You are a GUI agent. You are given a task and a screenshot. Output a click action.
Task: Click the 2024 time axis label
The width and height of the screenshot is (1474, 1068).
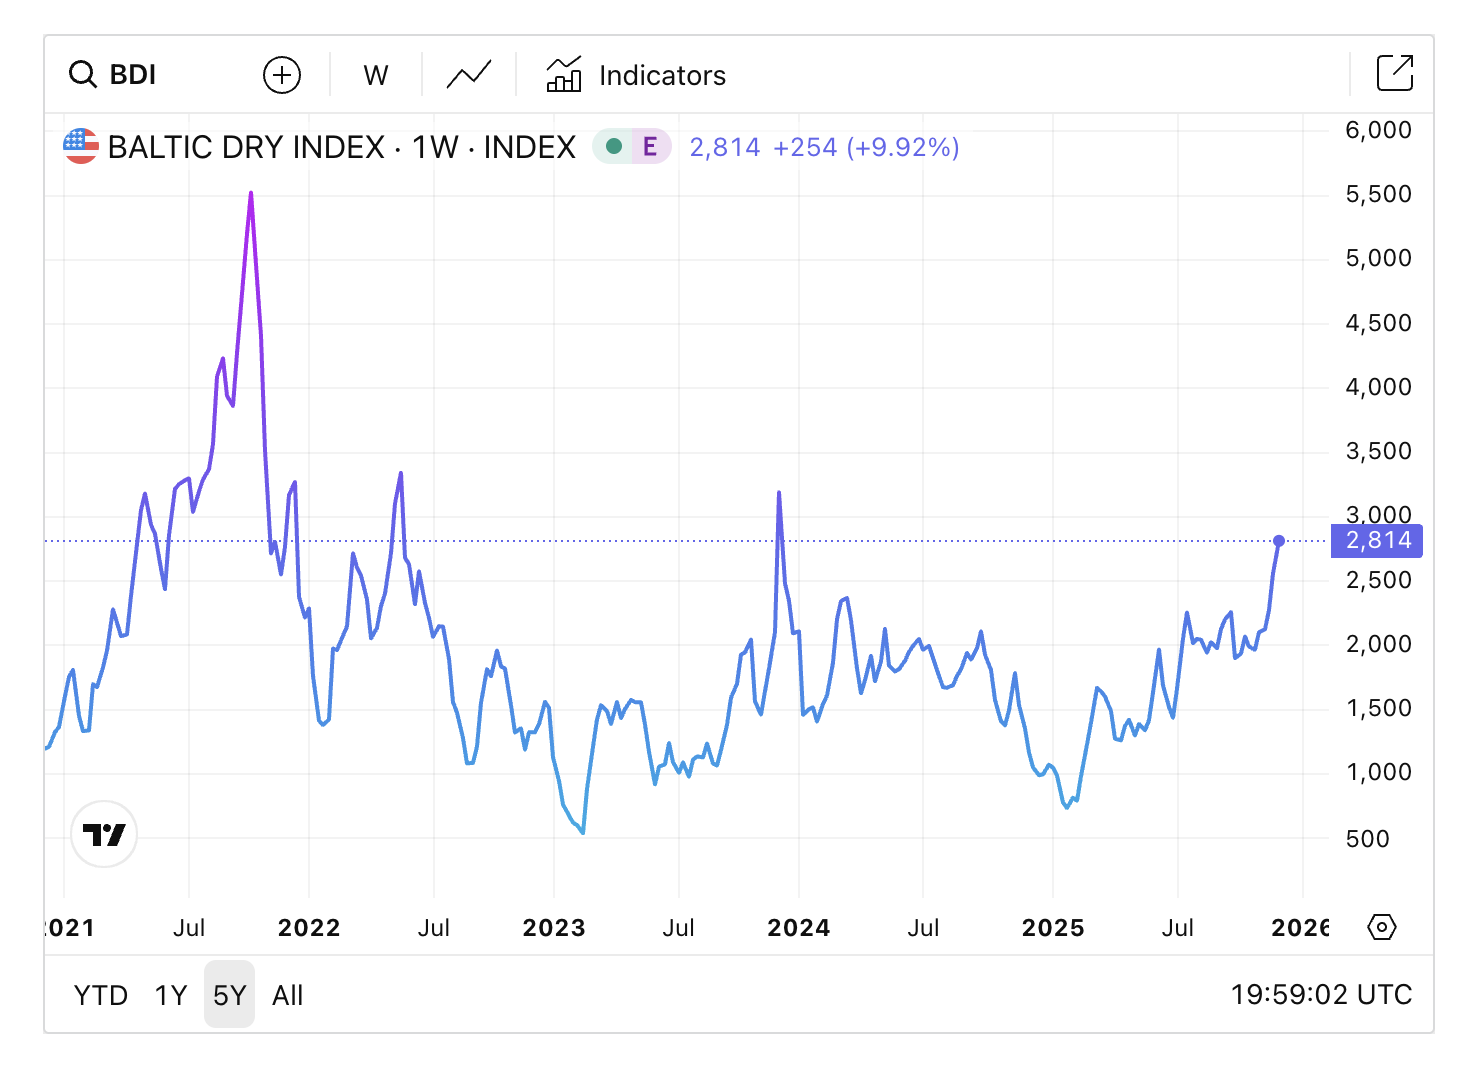click(x=799, y=928)
